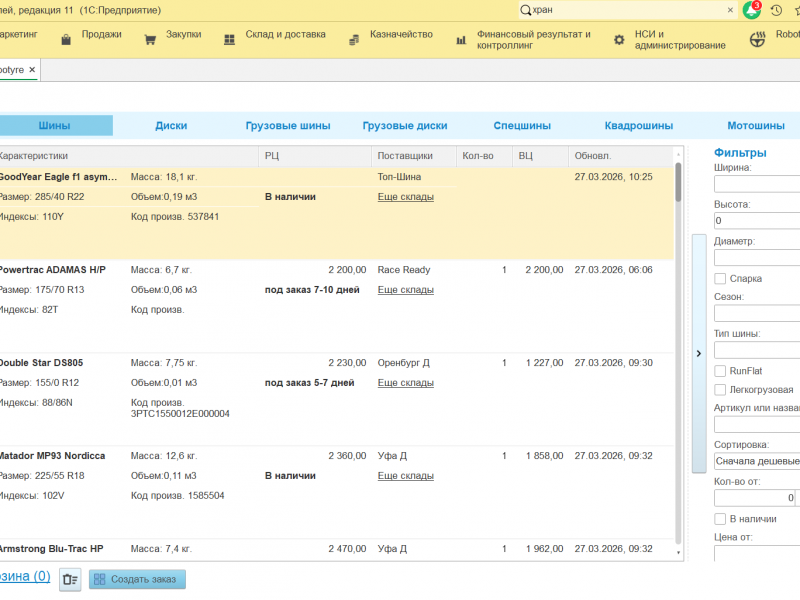Switch to the Диски tab
Image resolution: width=800 pixels, height=600 pixels.
171,126
